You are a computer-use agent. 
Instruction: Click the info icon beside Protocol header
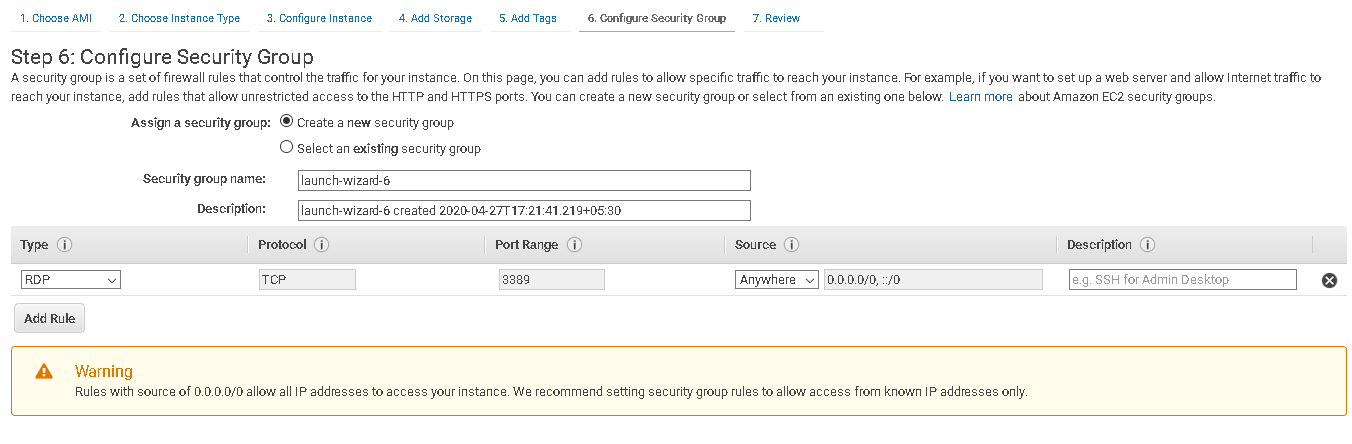322,245
